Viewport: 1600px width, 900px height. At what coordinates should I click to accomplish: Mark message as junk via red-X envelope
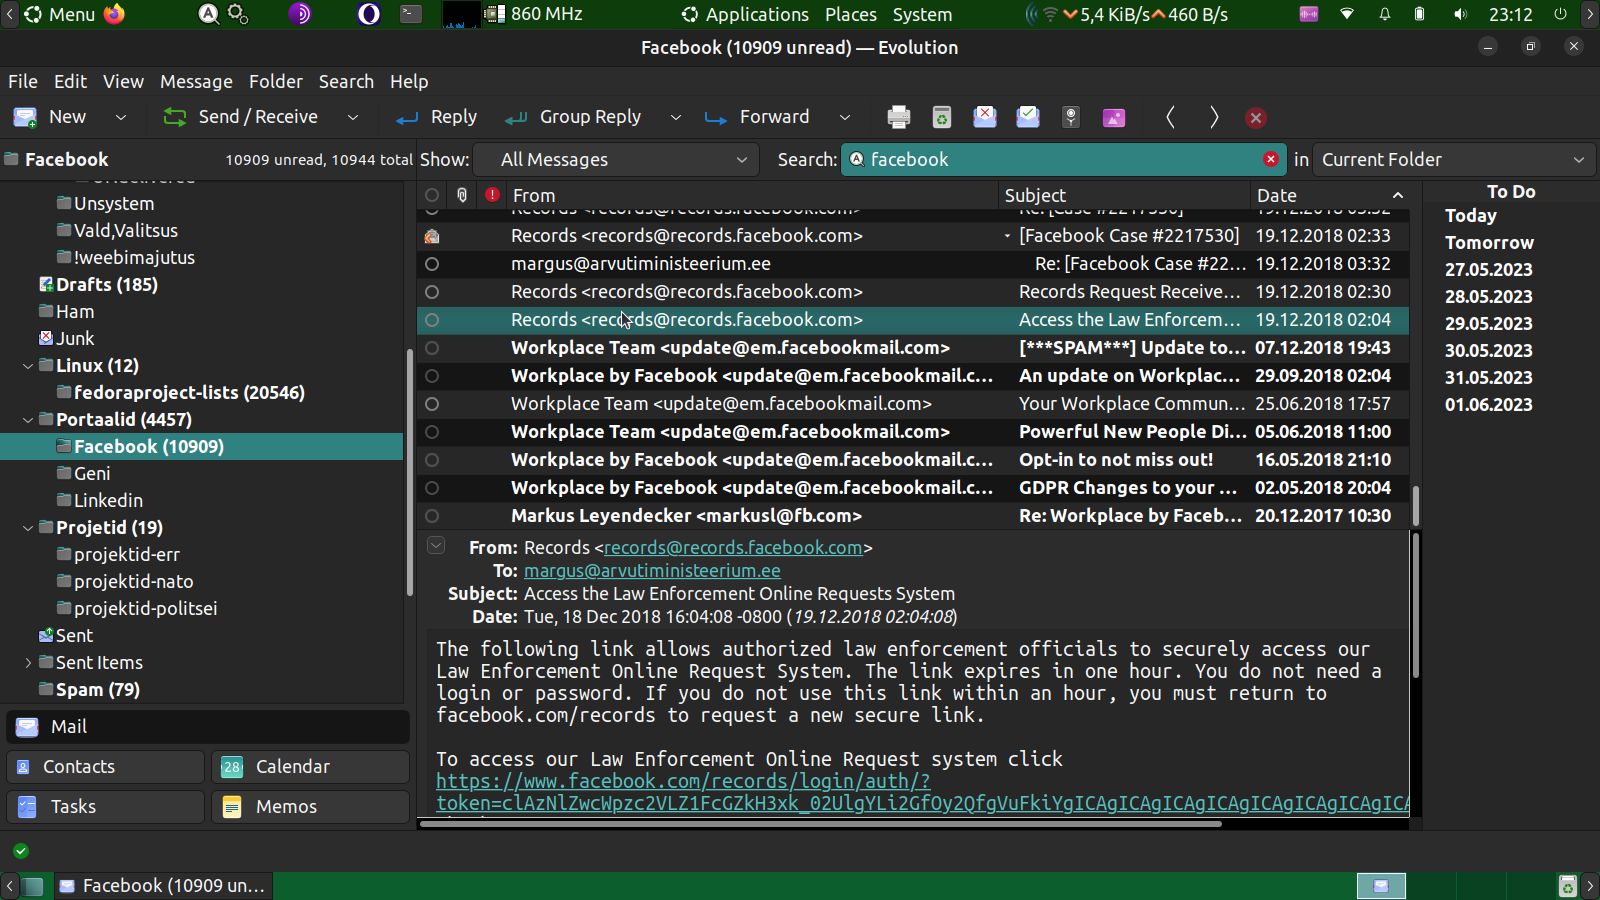click(985, 117)
